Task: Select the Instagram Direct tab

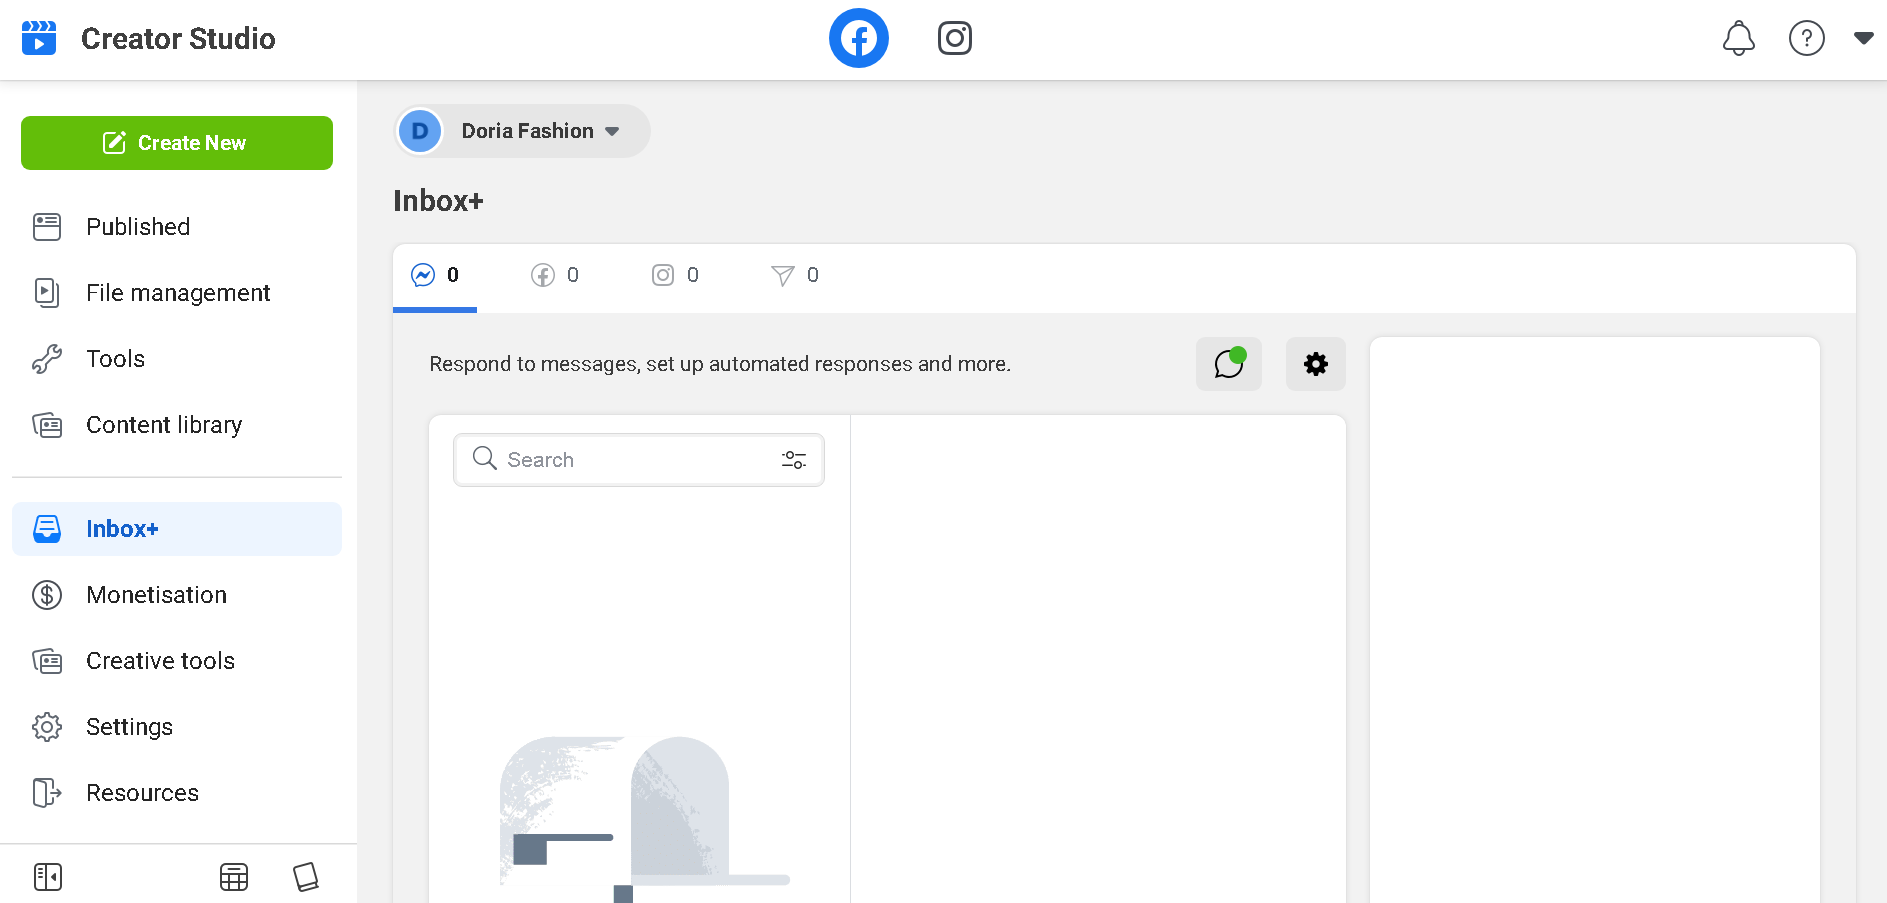Action: coord(795,275)
